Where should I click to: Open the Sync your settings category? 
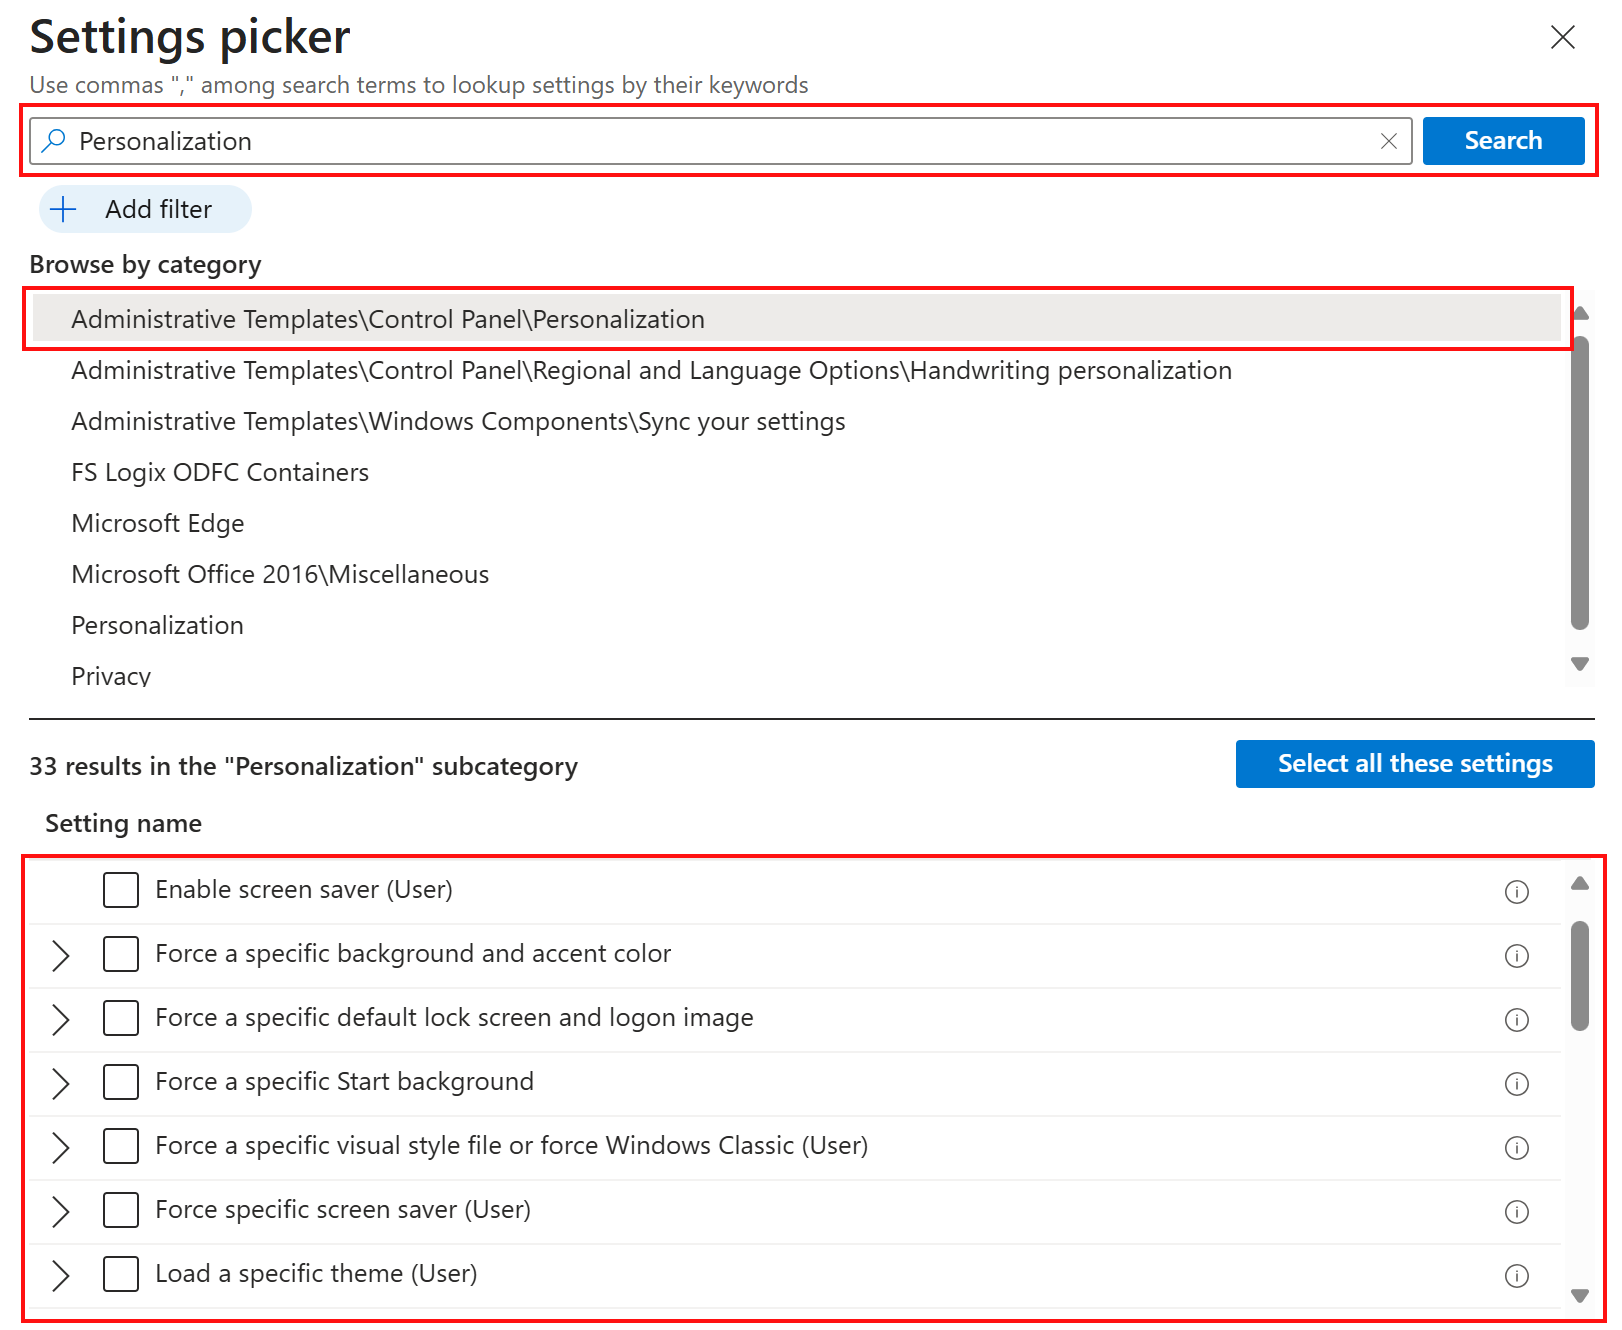(796, 421)
